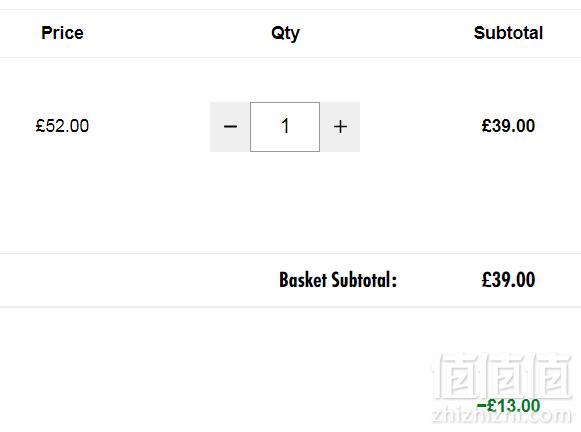Click the discount value below basket subtotal
This screenshot has width=581, height=432.
(509, 405)
